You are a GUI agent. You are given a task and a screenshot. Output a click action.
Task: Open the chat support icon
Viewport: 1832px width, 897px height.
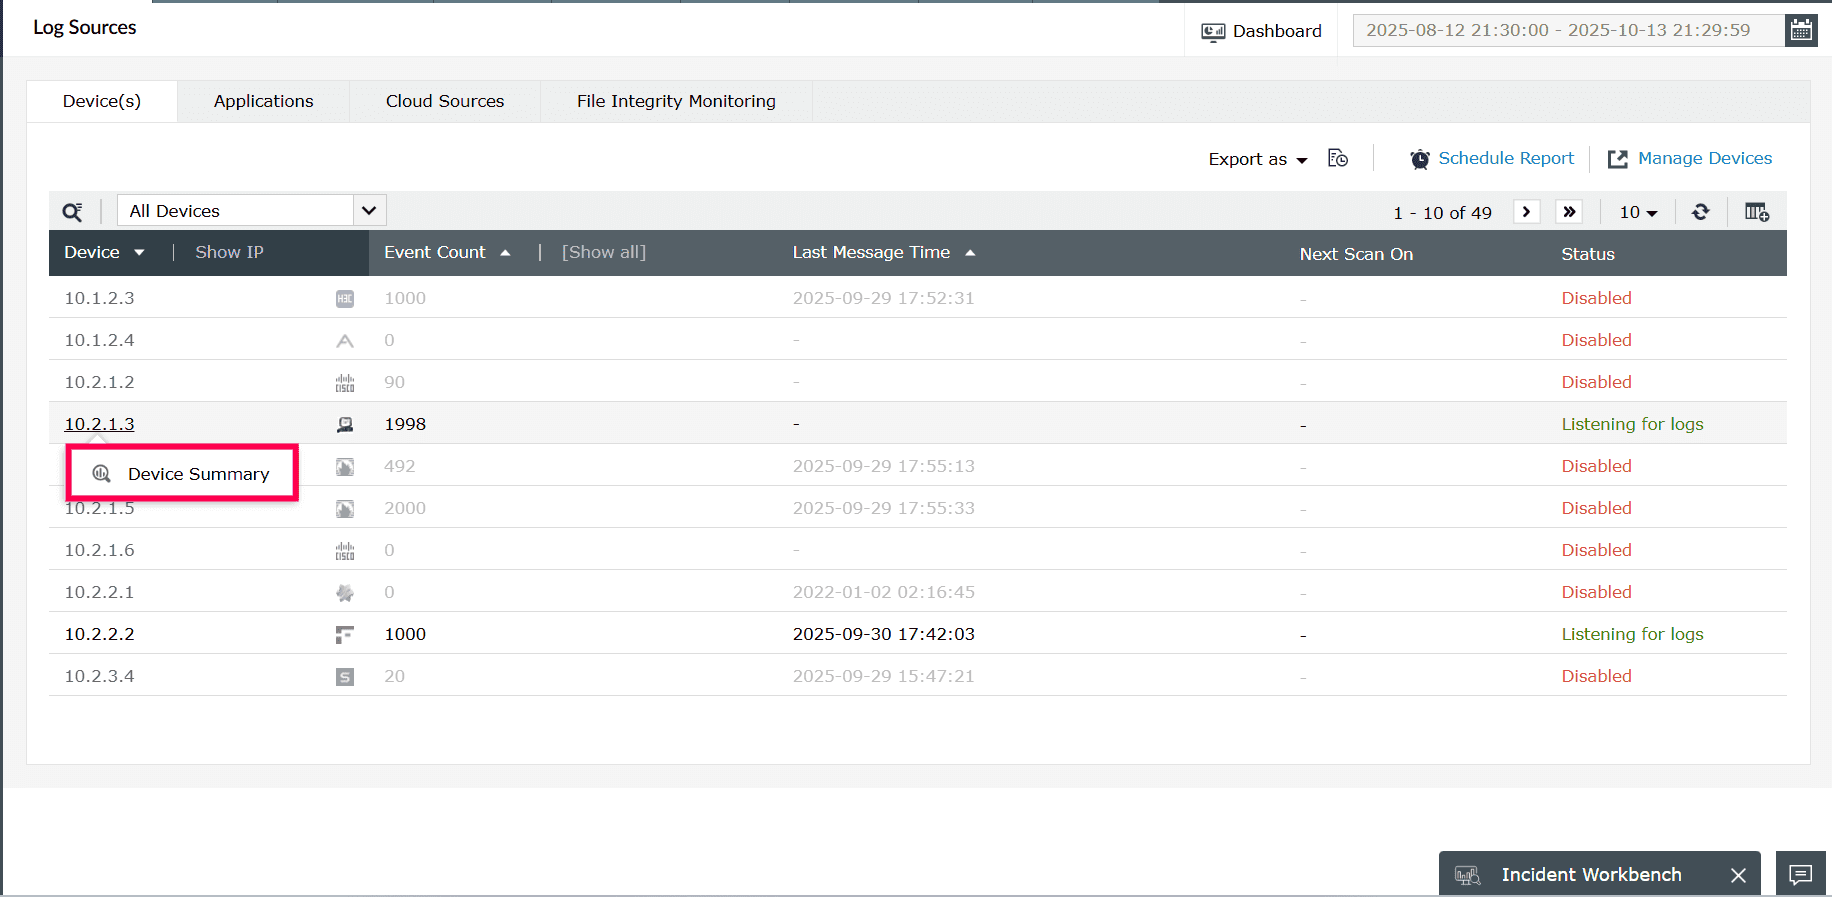tap(1801, 875)
